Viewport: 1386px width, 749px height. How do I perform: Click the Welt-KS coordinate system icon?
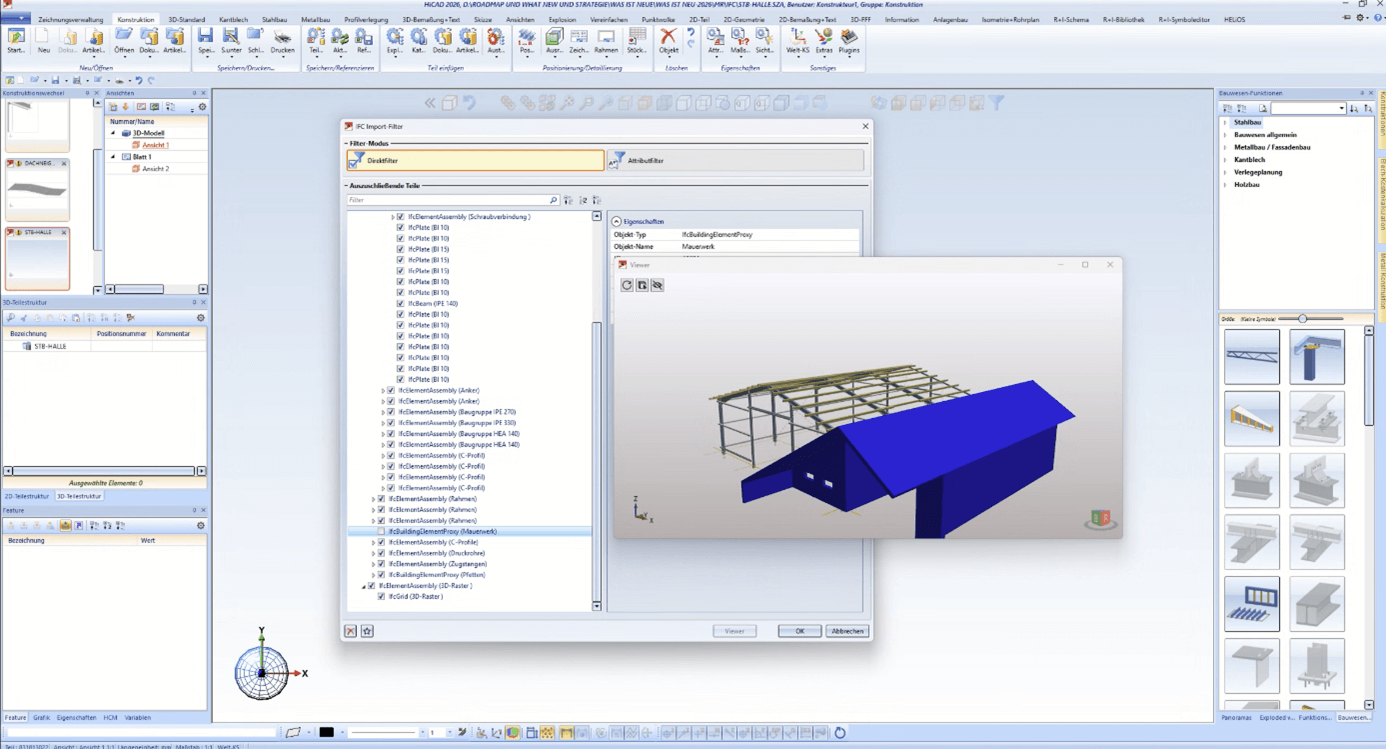click(798, 41)
